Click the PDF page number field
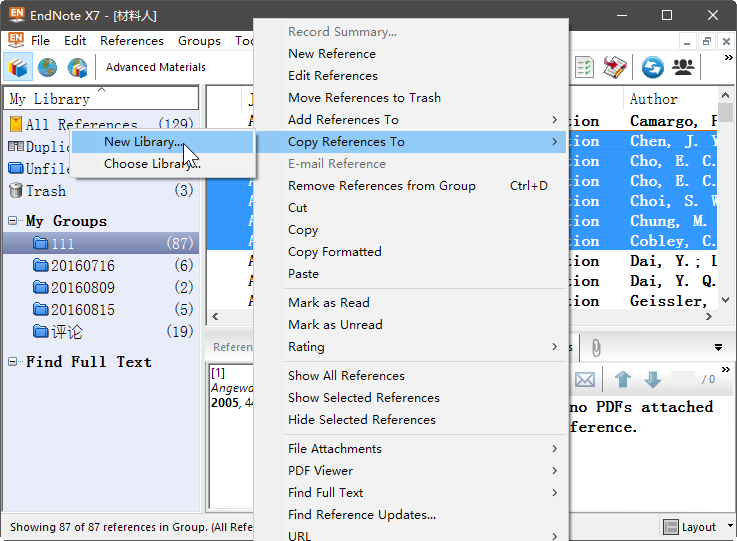The width and height of the screenshot is (737, 541). click(x=683, y=379)
